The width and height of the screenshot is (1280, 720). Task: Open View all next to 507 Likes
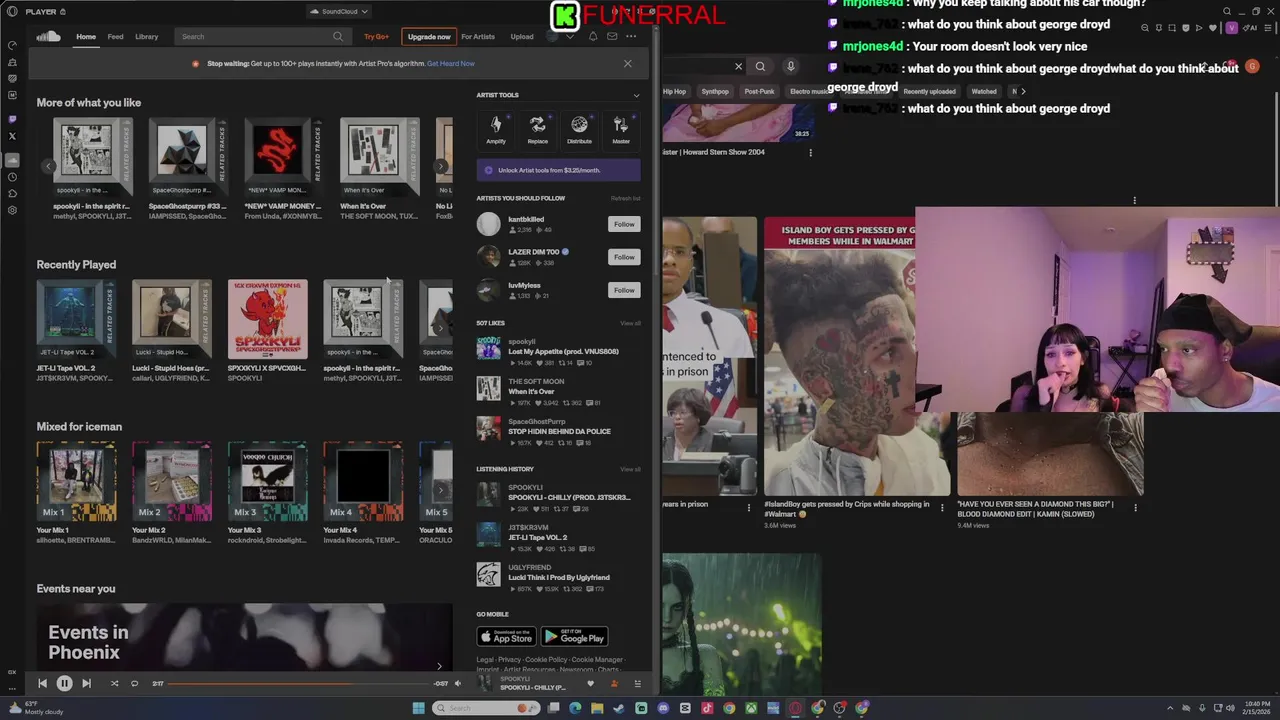tap(630, 323)
